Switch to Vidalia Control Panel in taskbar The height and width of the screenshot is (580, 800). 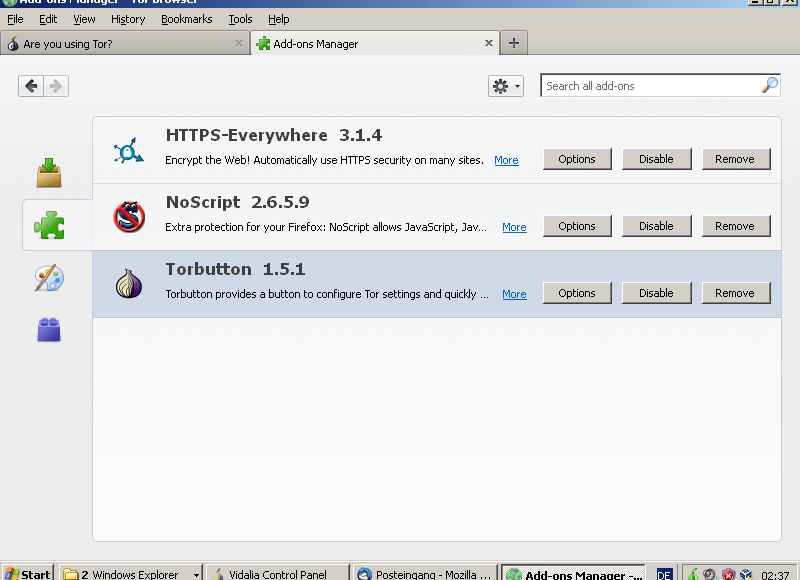(278, 574)
